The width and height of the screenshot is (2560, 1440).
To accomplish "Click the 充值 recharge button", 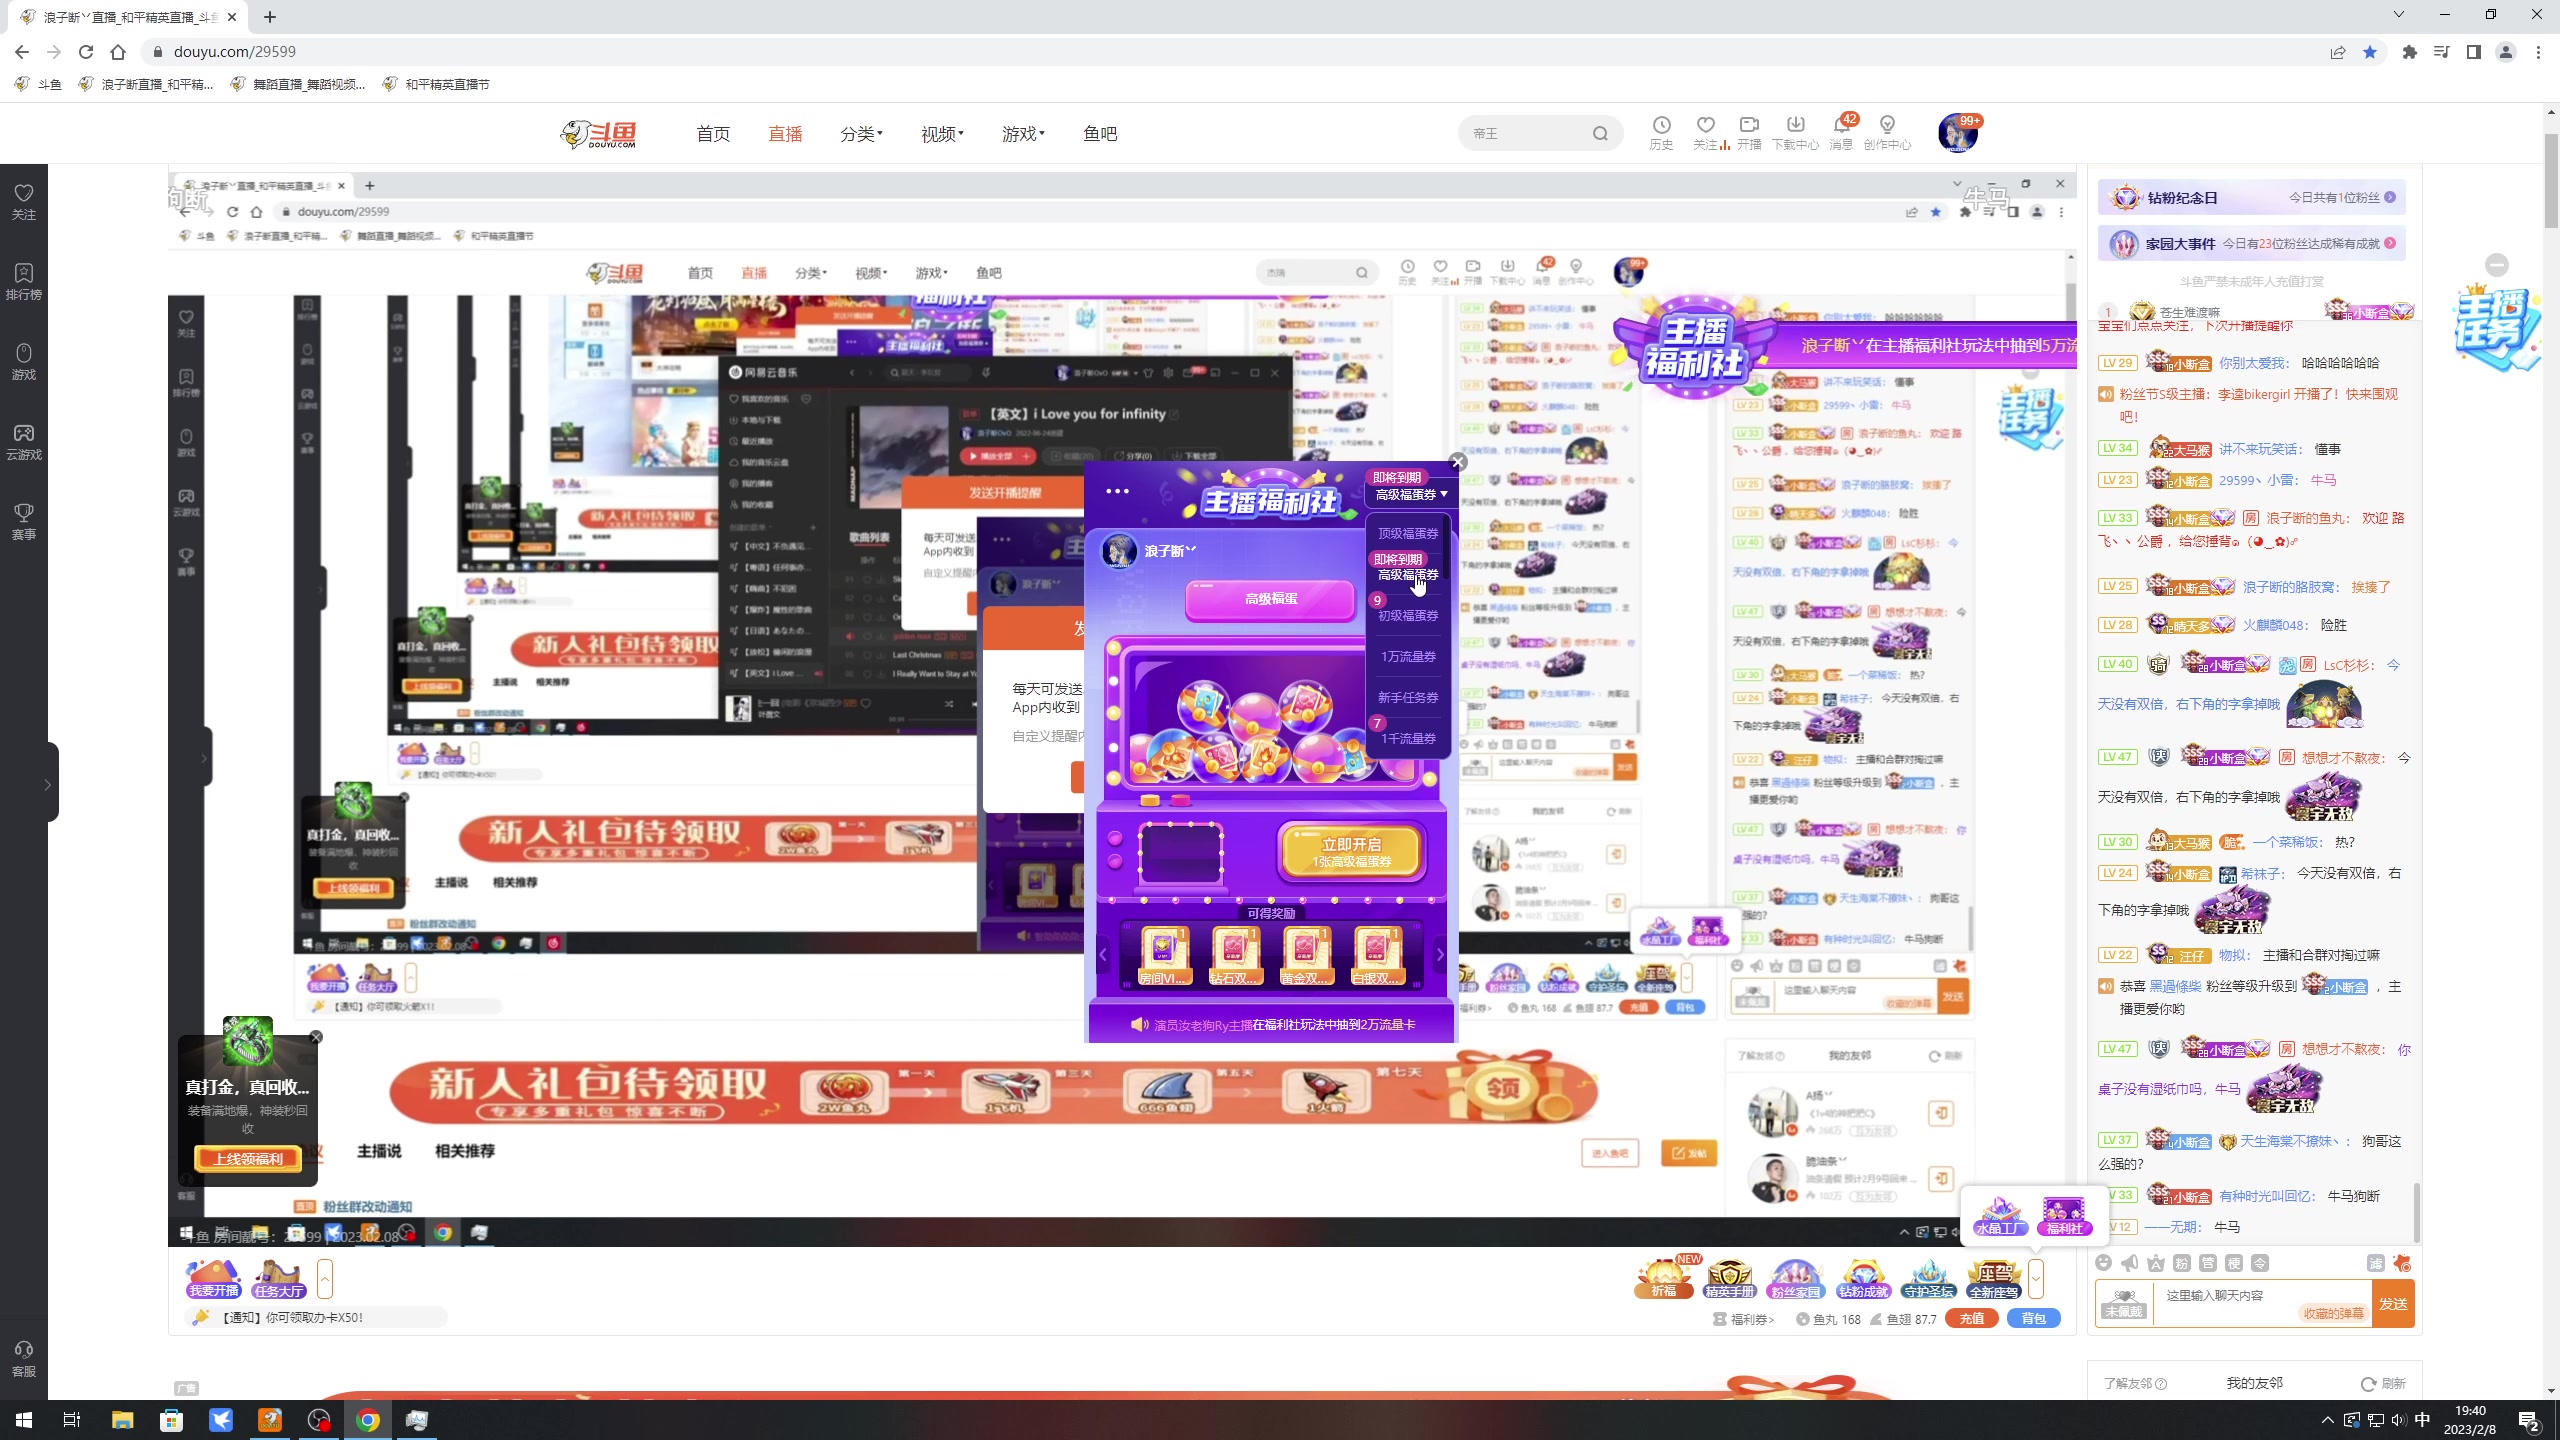I will click(1972, 1319).
